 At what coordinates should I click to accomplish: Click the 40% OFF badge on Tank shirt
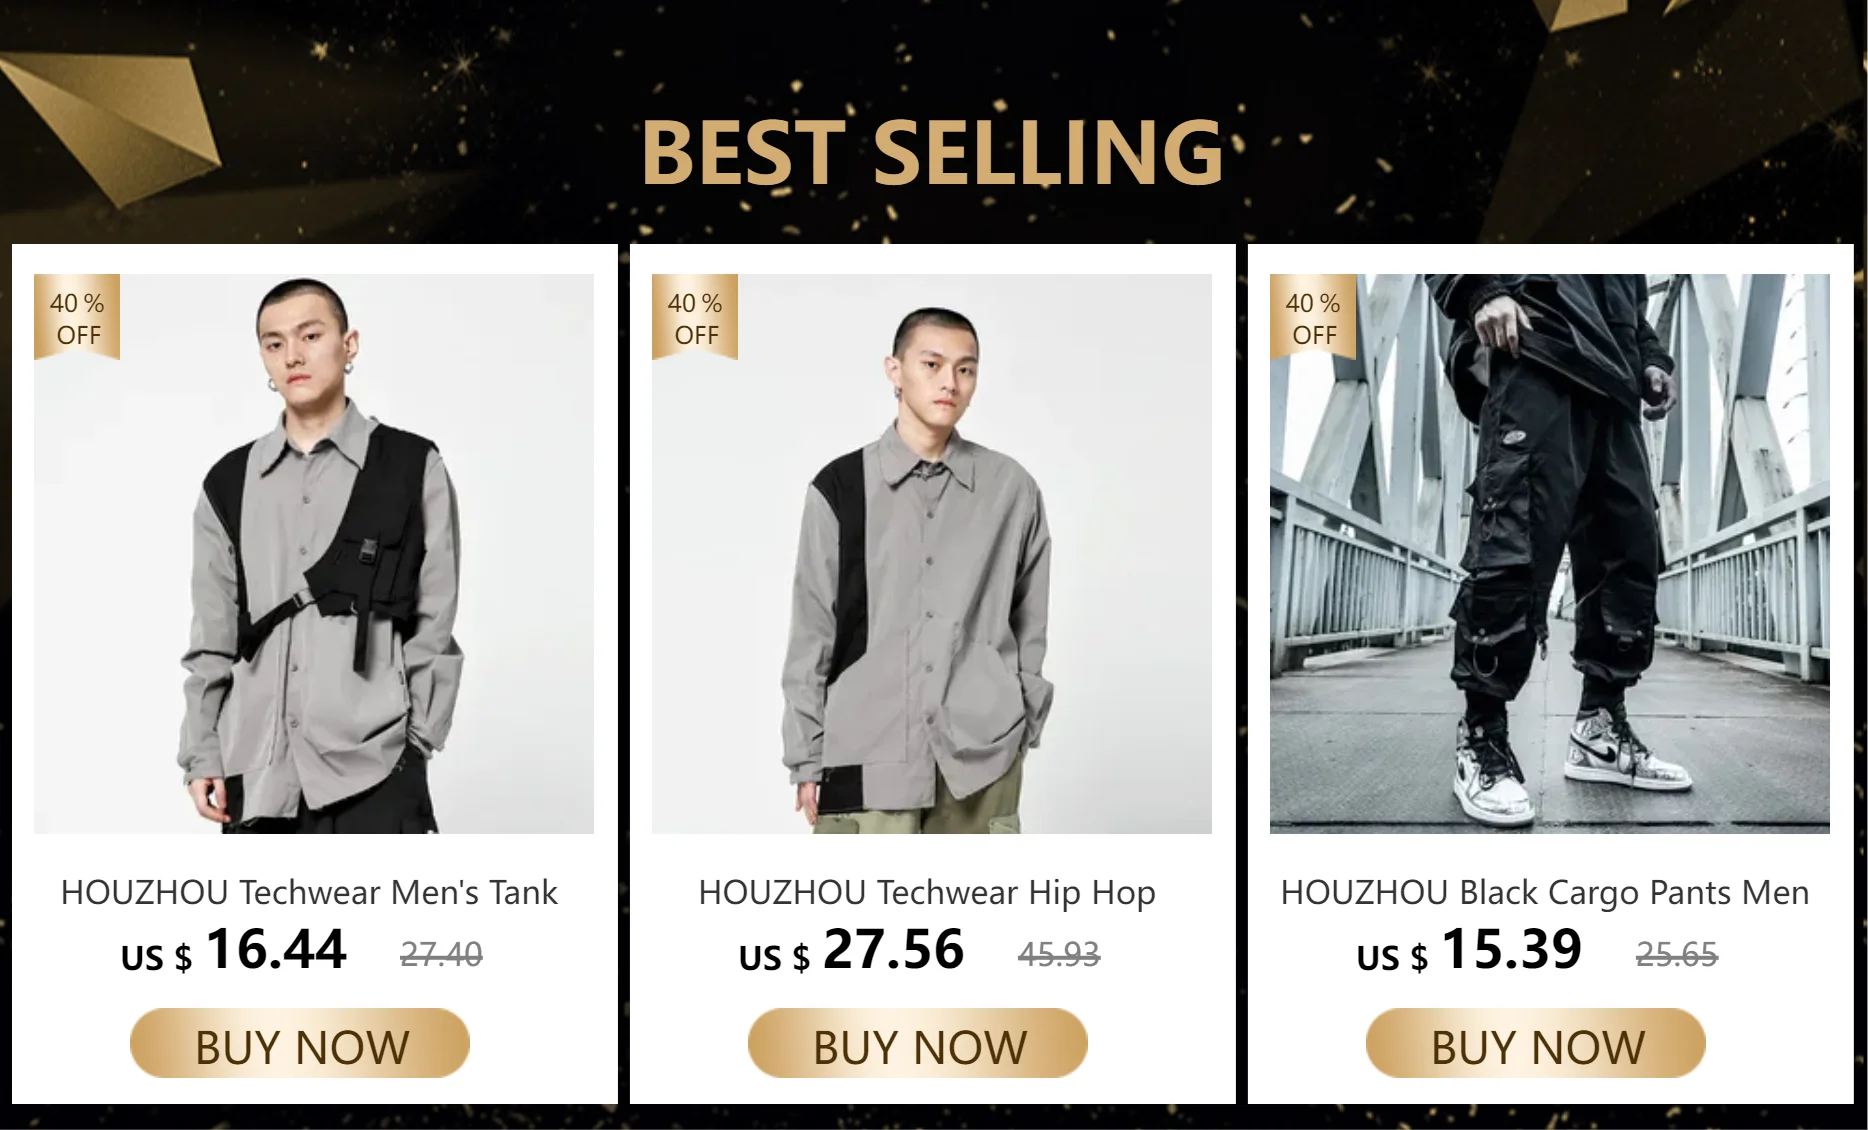pos(77,318)
